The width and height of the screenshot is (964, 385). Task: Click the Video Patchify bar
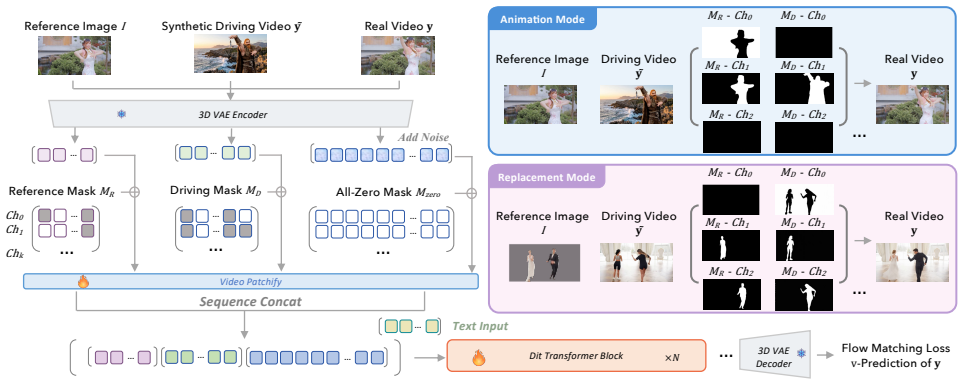click(251, 282)
